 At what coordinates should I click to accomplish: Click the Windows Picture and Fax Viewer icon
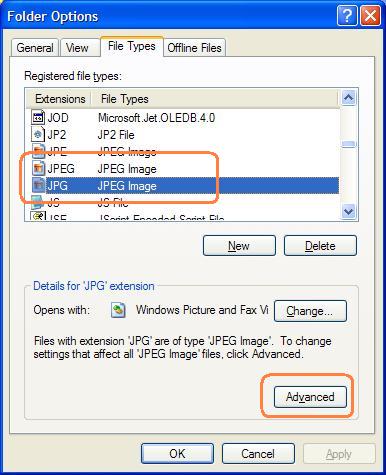coord(118,310)
